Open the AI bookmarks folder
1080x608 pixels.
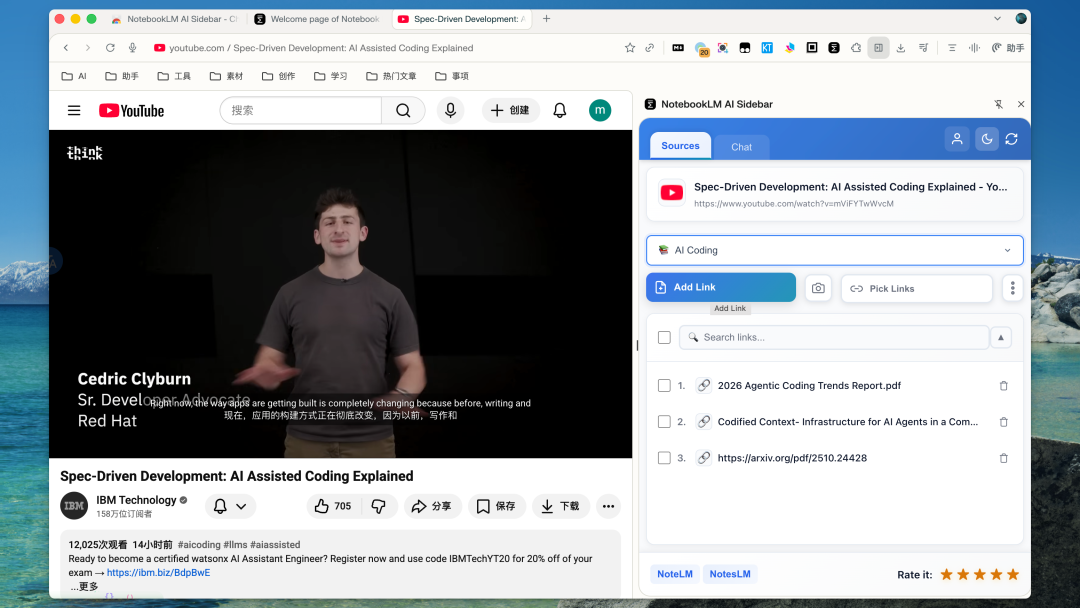click(x=74, y=76)
